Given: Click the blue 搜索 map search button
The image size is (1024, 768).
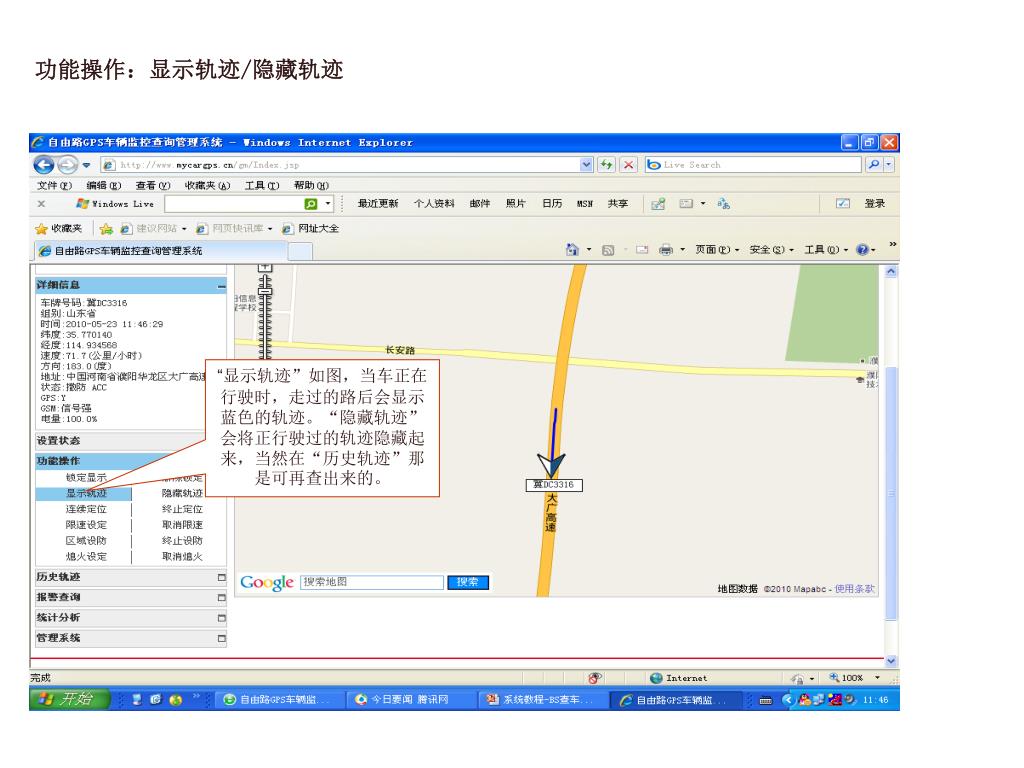Looking at the screenshot, I should pyautogui.click(x=468, y=582).
